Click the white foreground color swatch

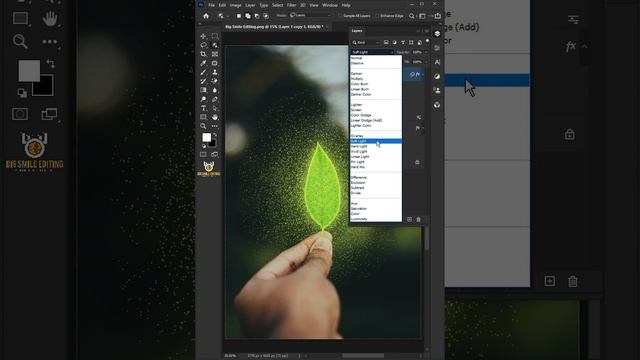click(207, 137)
